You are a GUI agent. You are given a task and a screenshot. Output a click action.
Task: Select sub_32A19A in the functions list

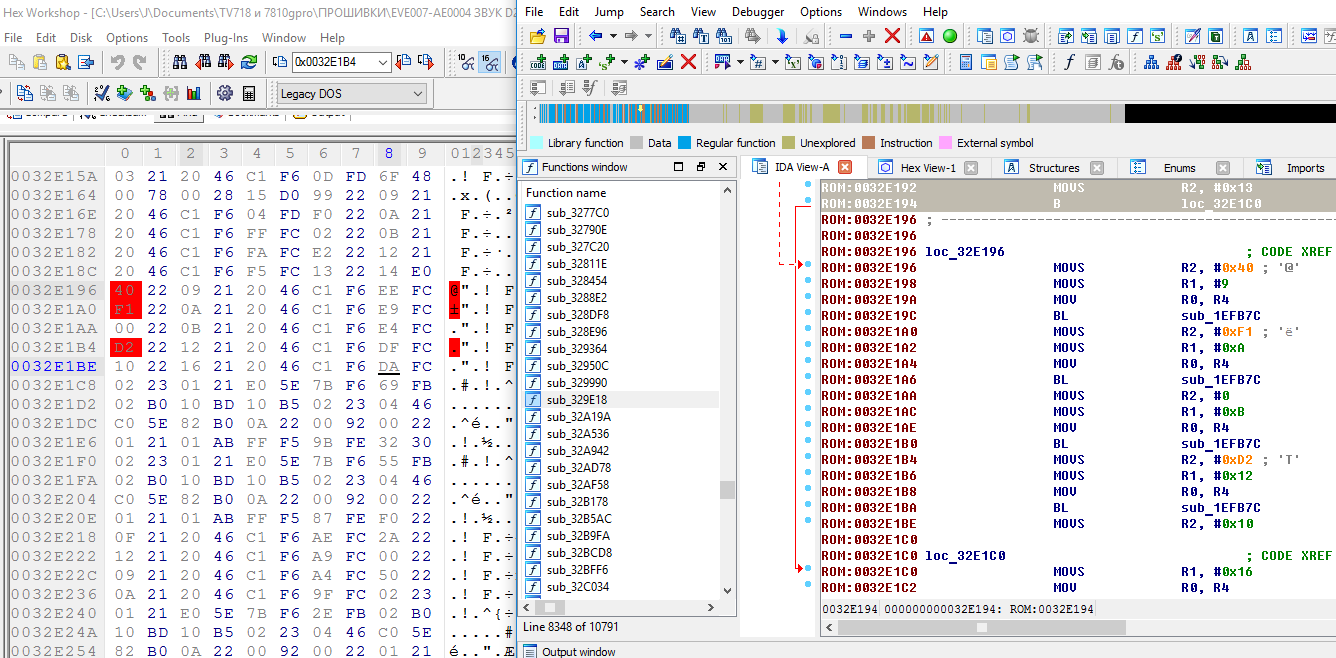tap(577, 417)
